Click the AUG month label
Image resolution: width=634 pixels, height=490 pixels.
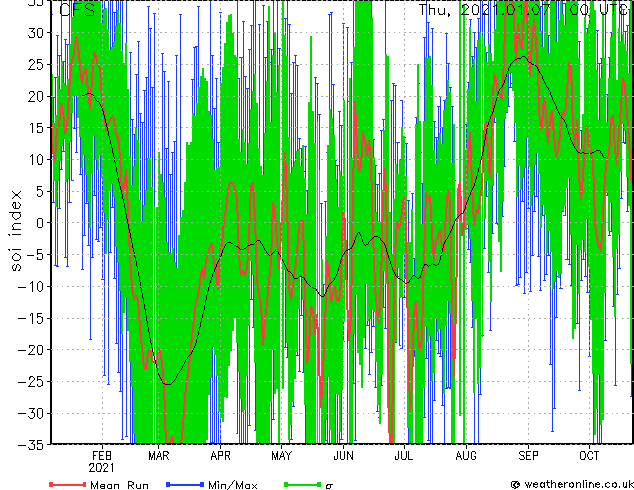(x=466, y=456)
